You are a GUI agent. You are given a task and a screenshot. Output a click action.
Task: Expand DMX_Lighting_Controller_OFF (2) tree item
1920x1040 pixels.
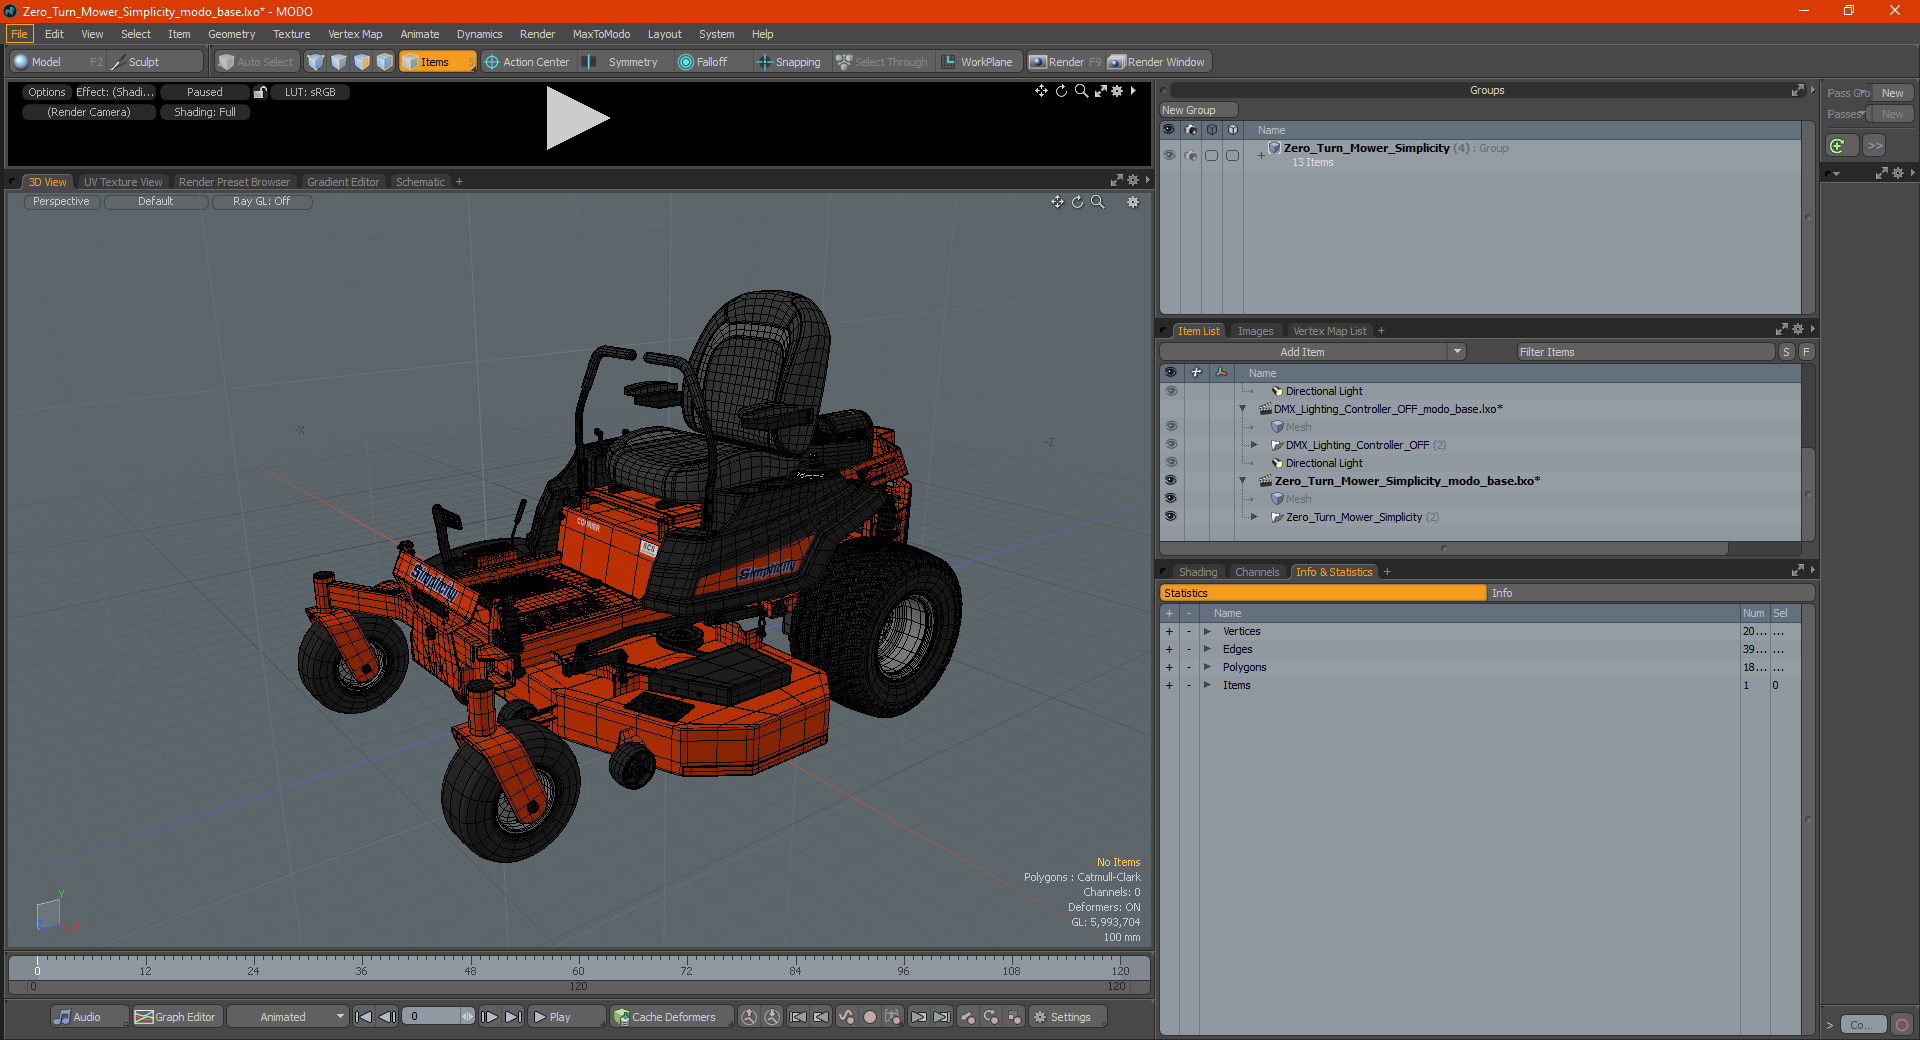point(1254,445)
